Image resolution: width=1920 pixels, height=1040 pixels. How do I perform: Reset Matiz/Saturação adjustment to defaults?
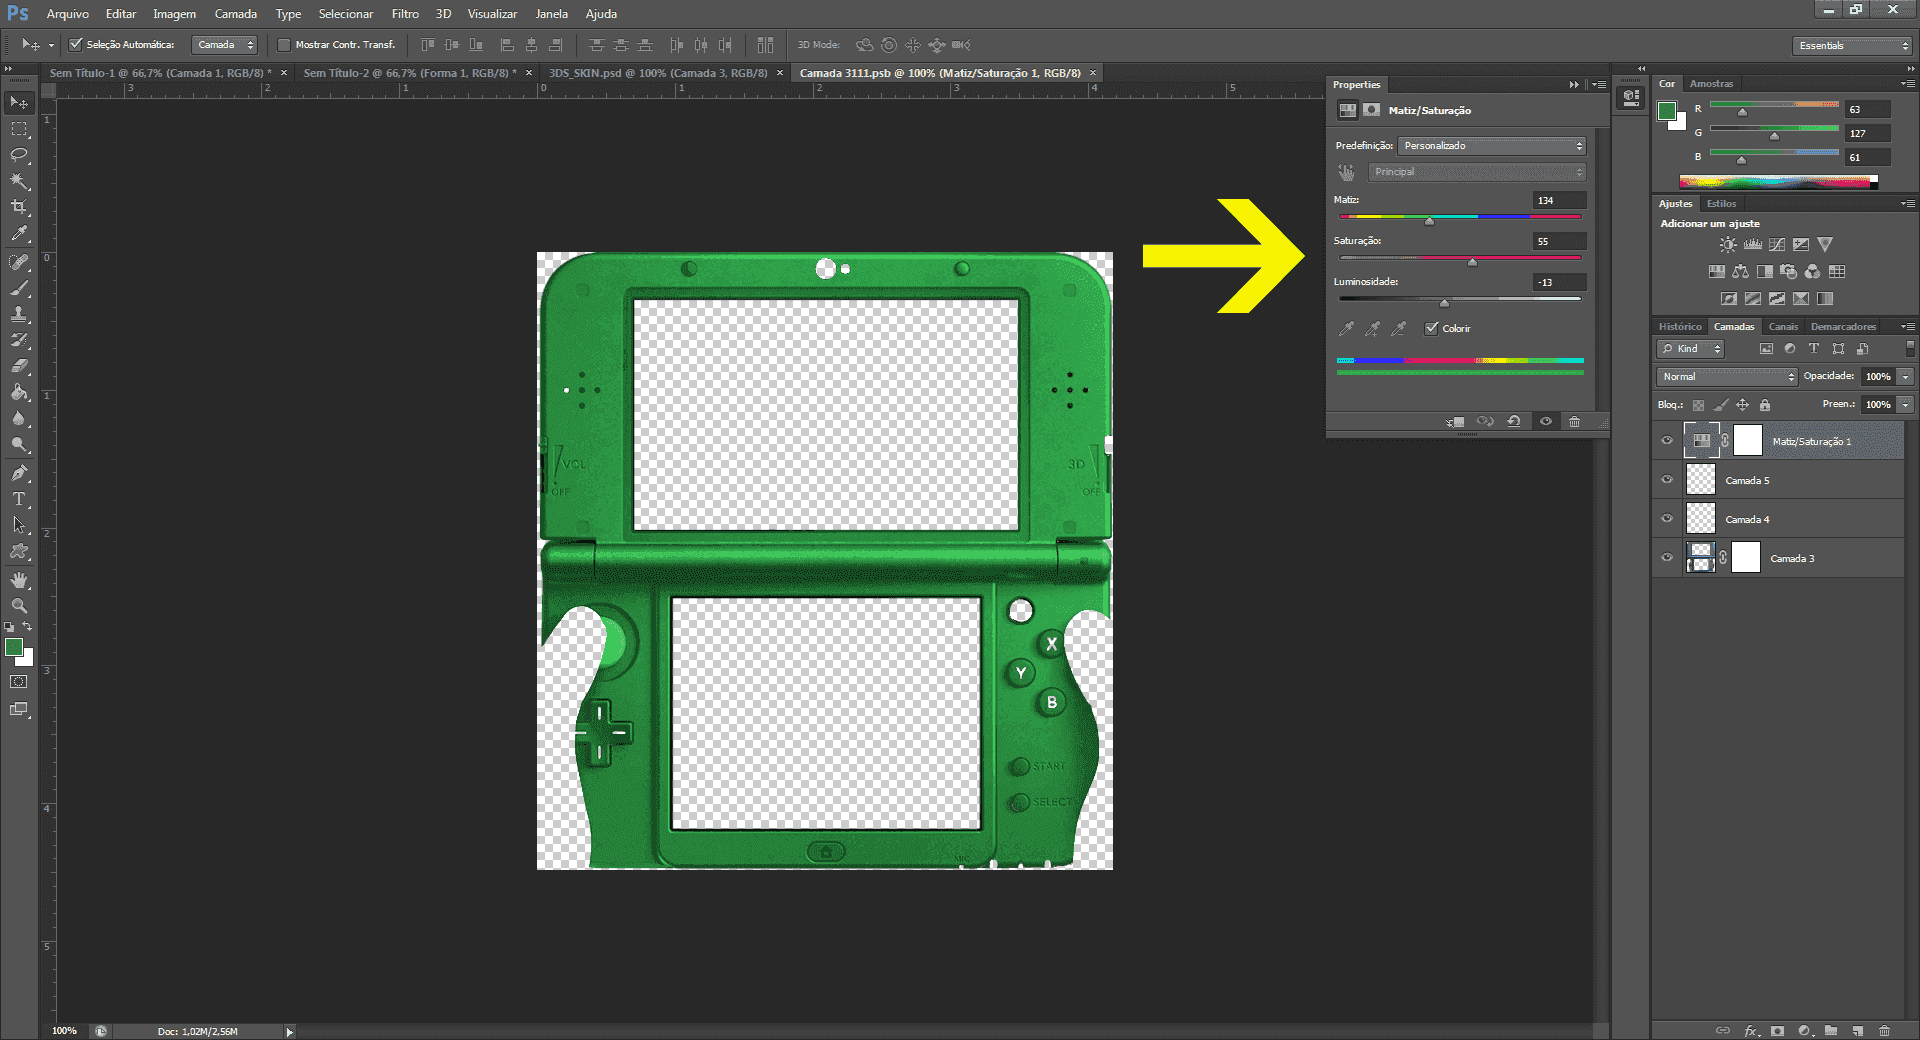[1514, 422]
